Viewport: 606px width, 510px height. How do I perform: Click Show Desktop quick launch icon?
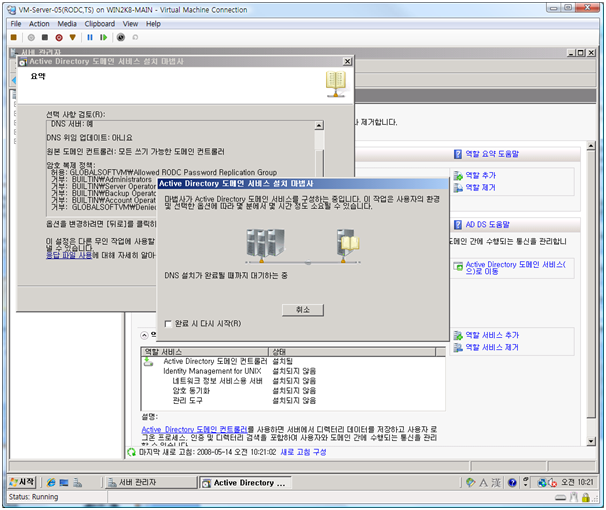coord(64,483)
